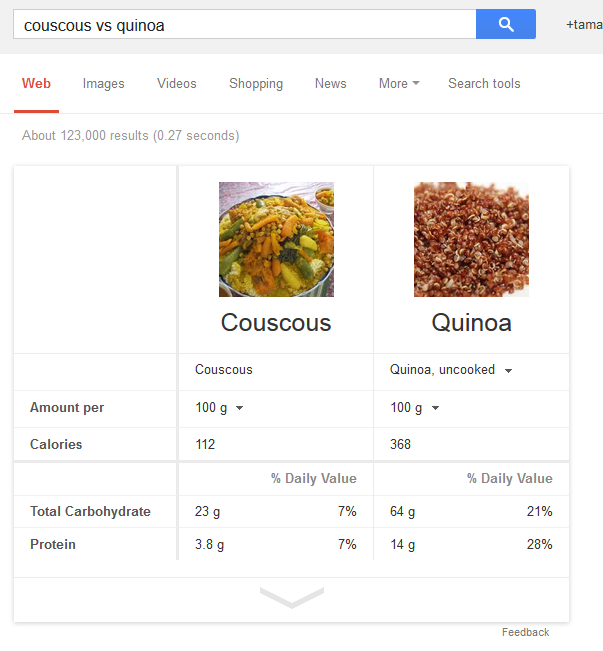Open Couscous 100 g amount dropdown
603x651 pixels.
(219, 408)
